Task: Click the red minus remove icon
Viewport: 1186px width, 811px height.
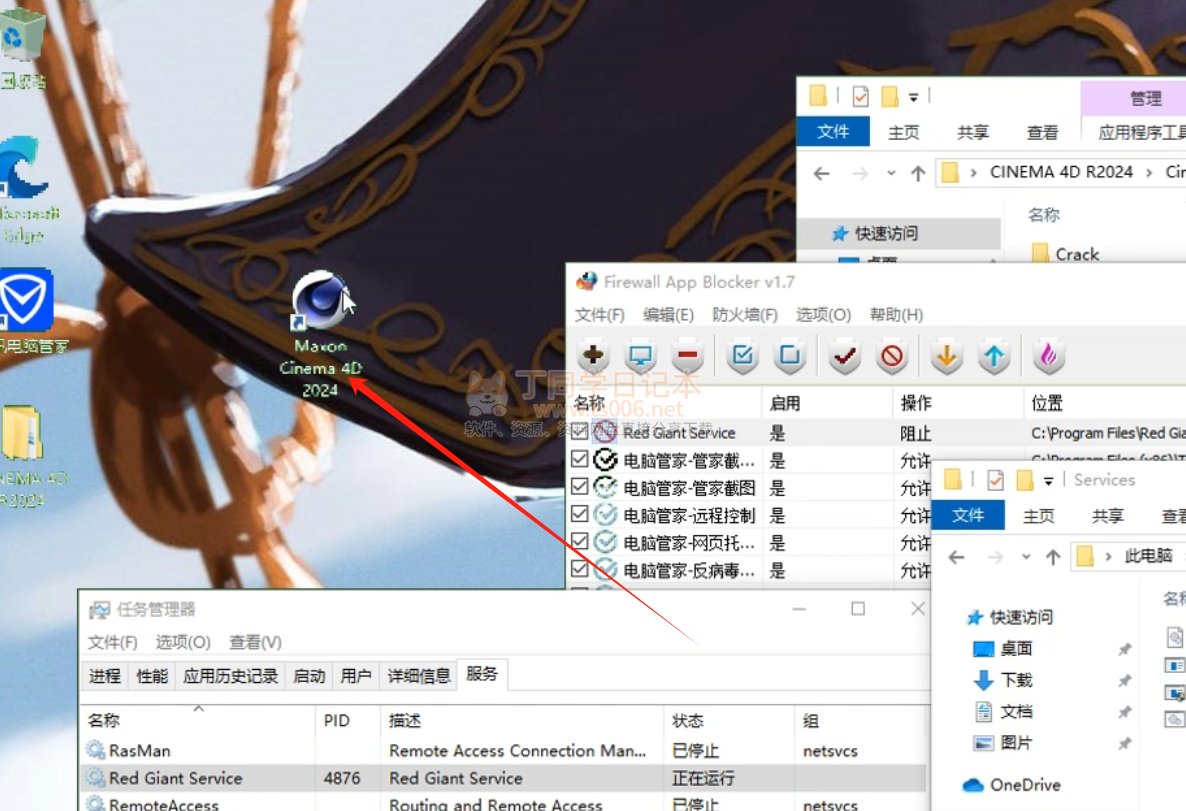Action: coord(687,356)
